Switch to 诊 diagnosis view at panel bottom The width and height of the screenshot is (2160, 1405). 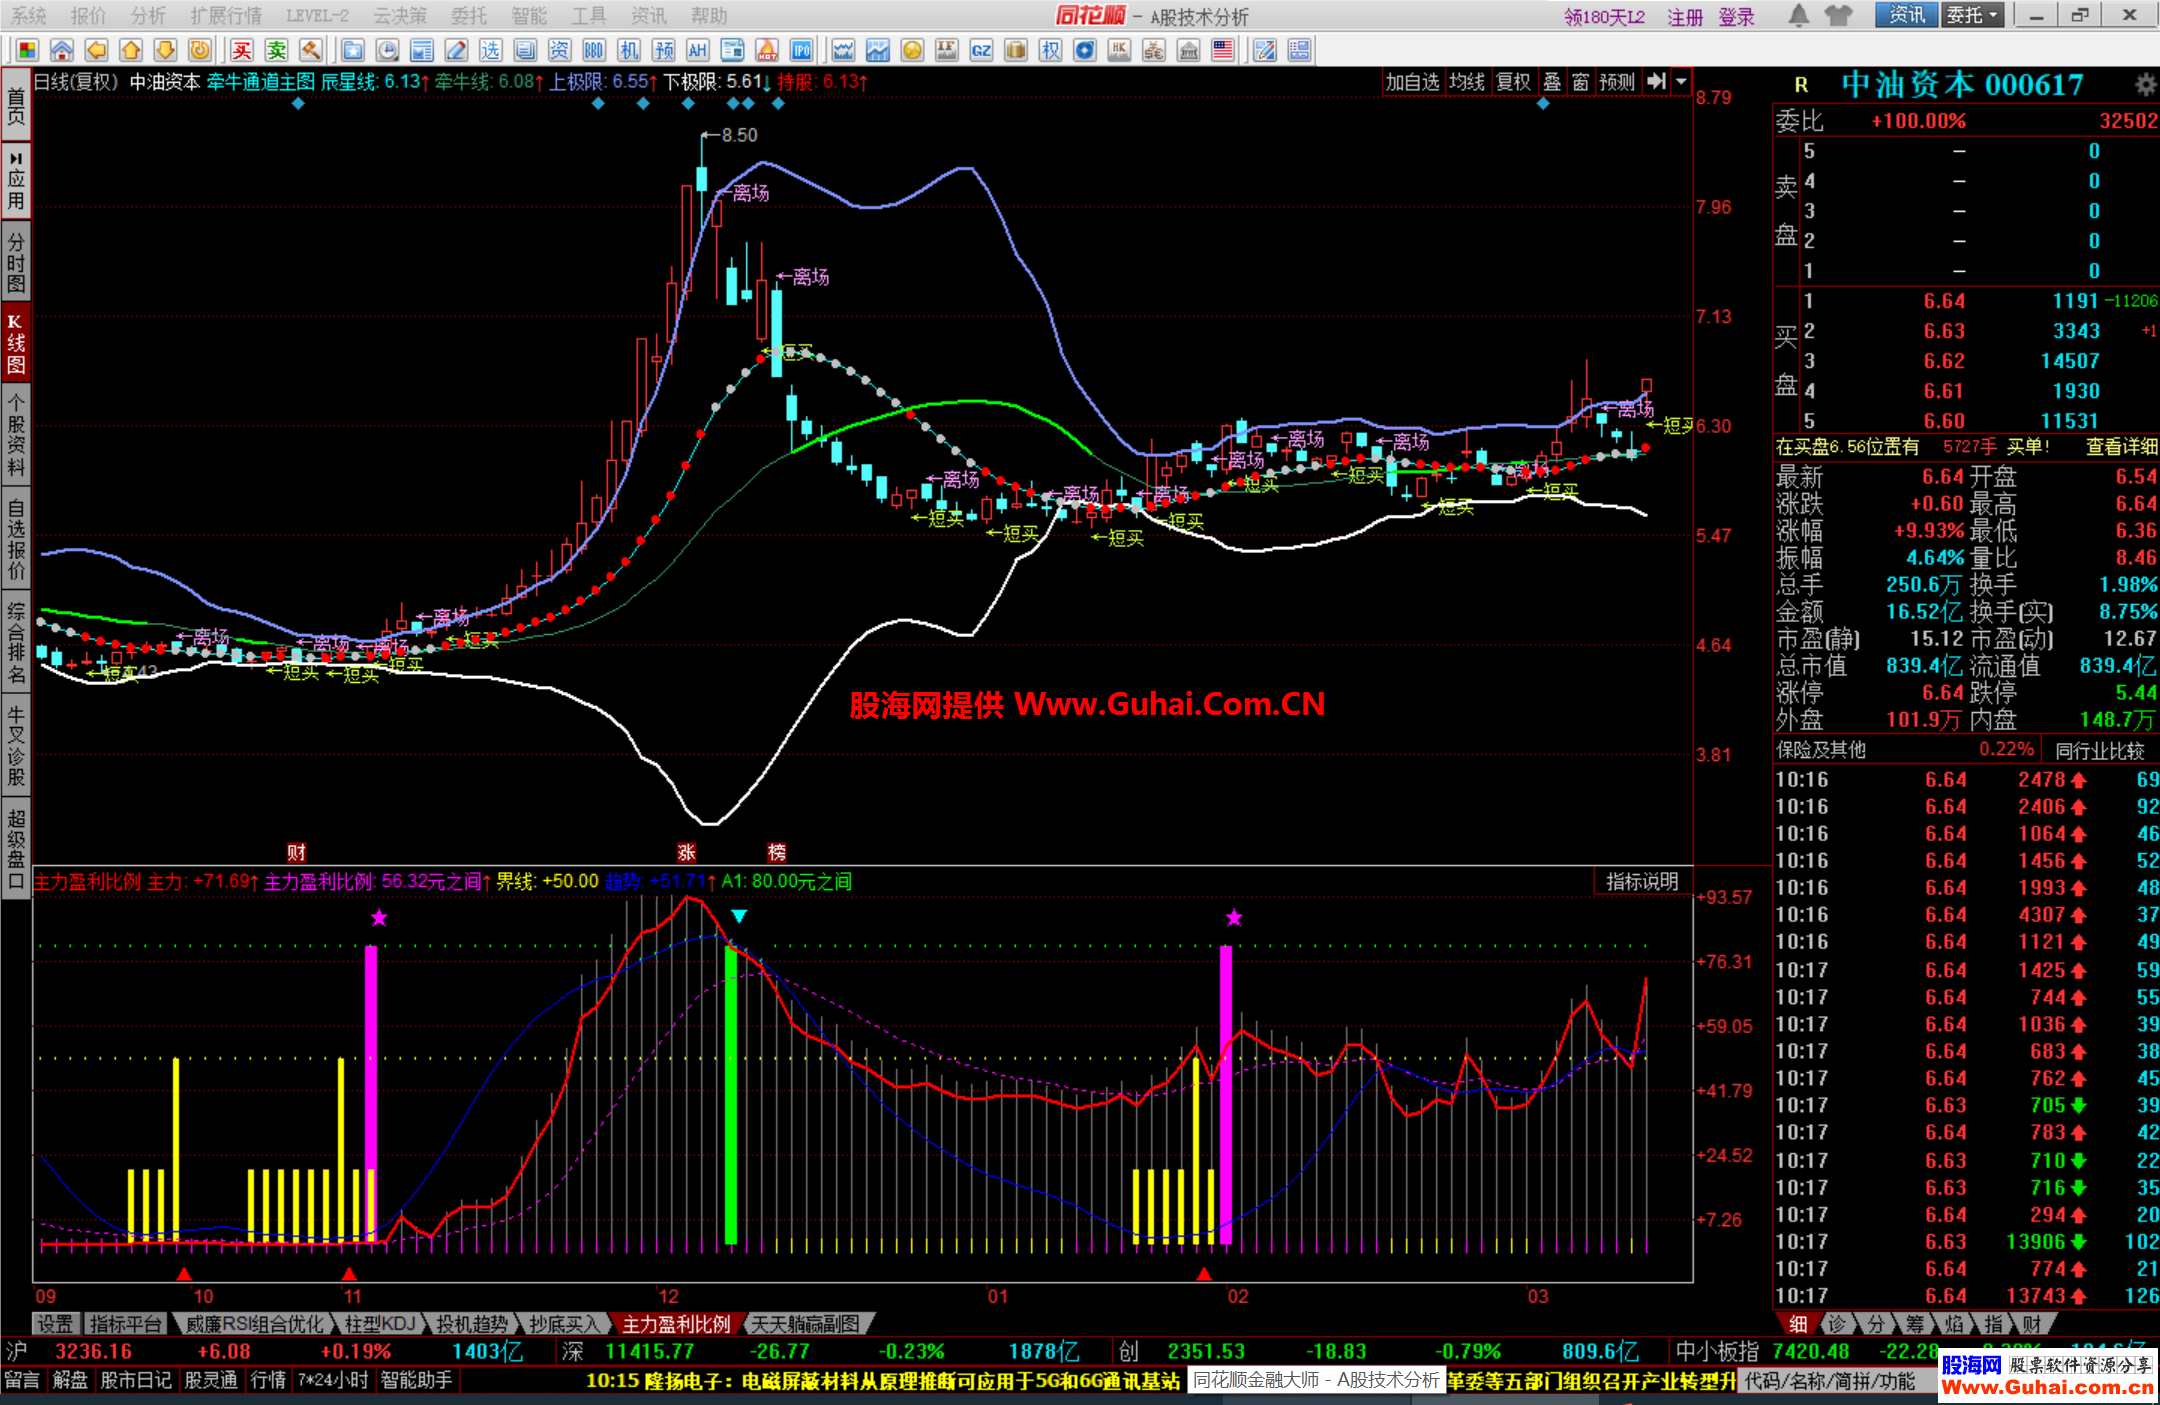pyautogui.click(x=1837, y=1324)
